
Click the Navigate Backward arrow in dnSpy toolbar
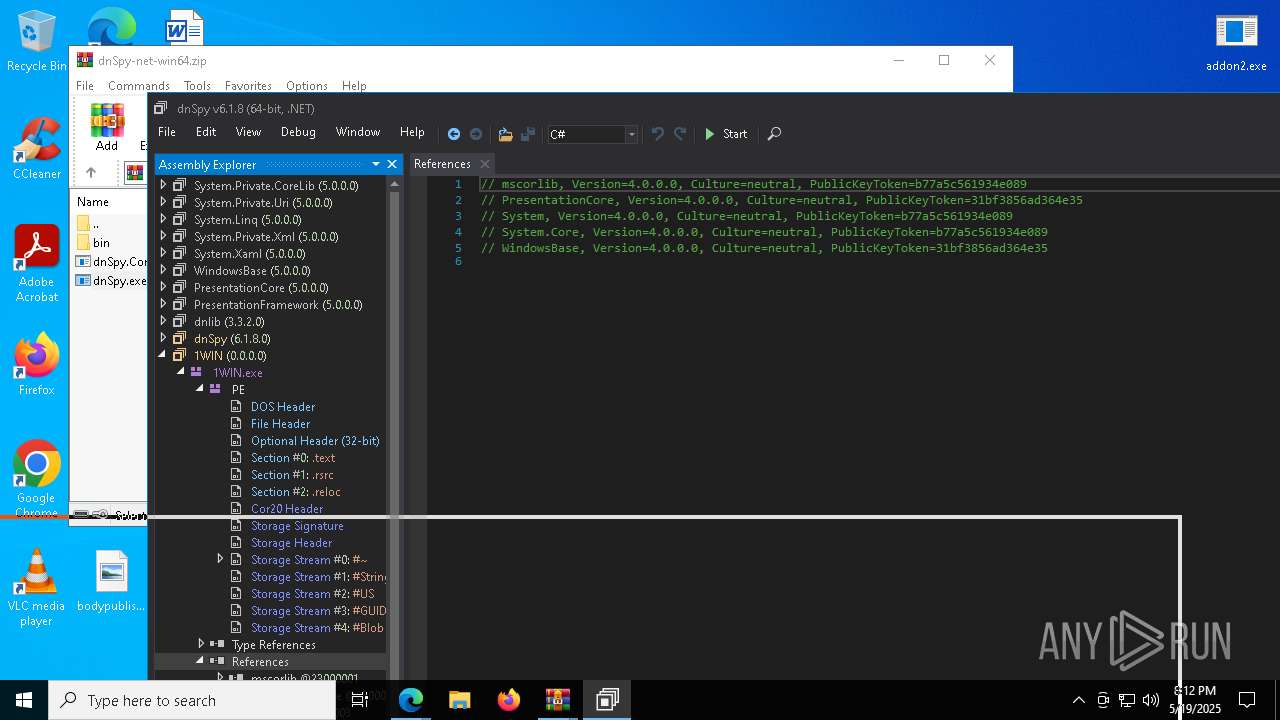(x=454, y=134)
